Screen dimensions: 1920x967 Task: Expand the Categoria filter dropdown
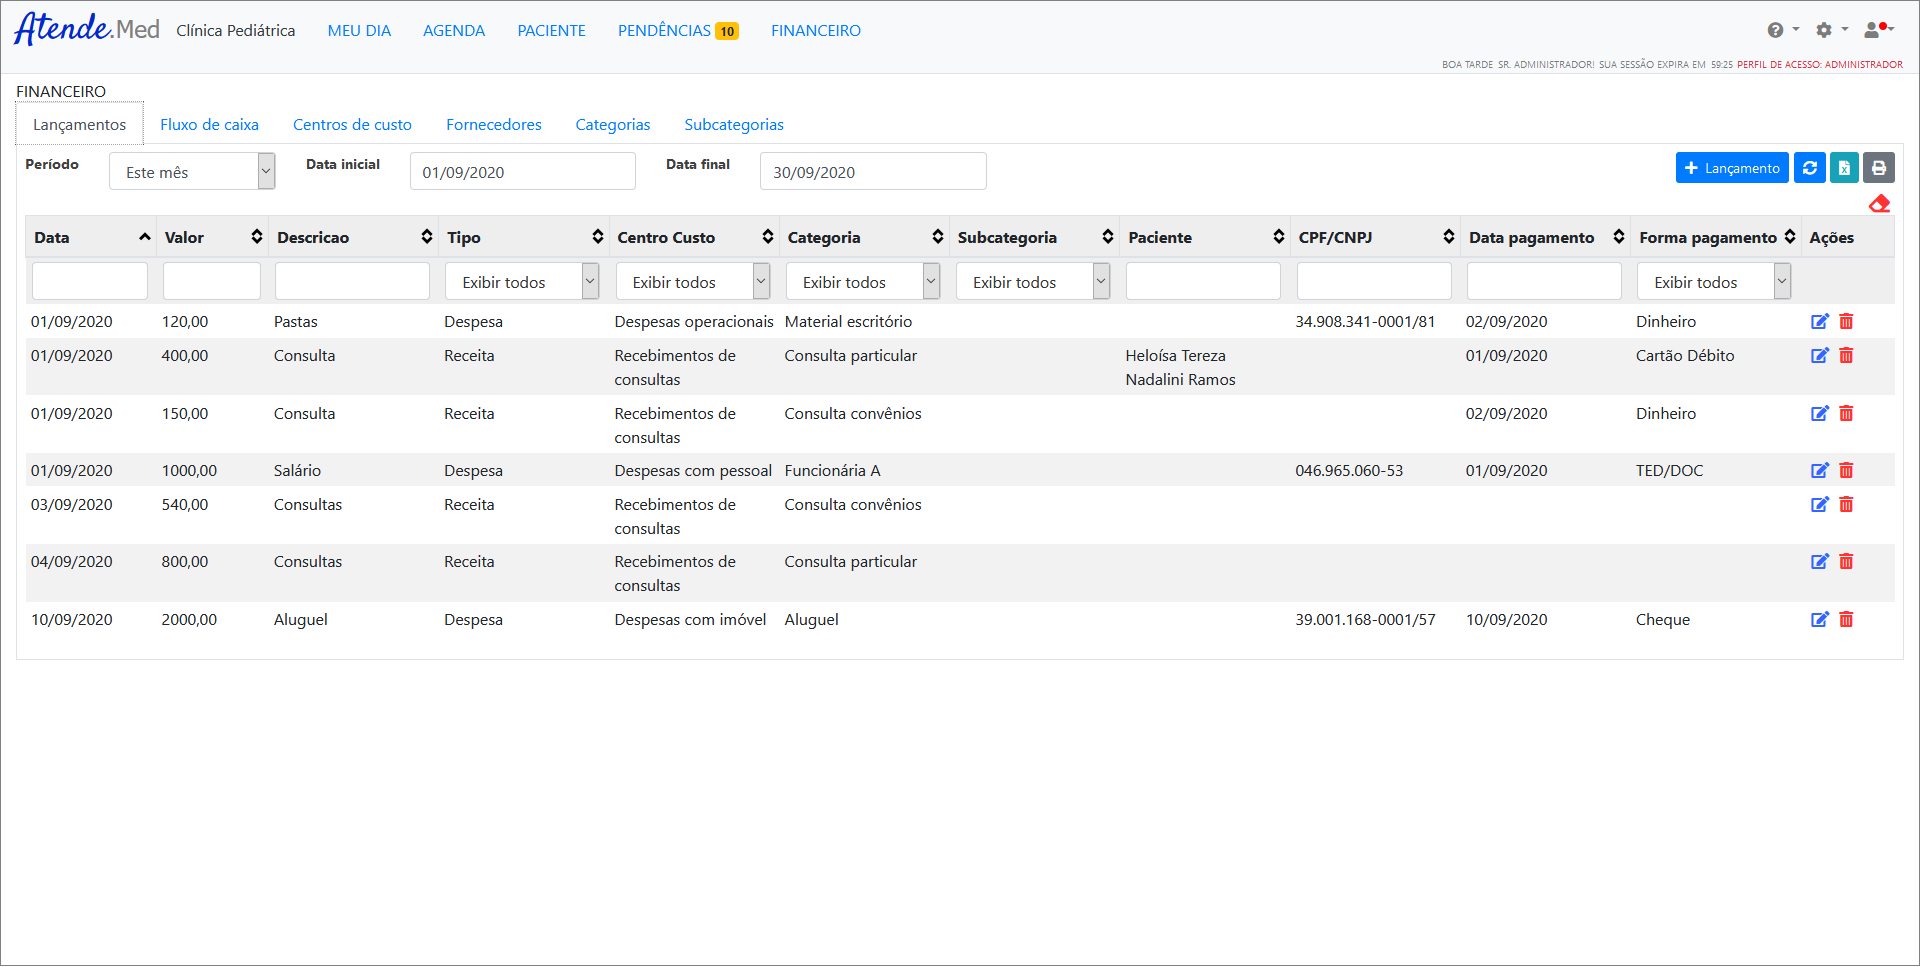click(x=863, y=282)
